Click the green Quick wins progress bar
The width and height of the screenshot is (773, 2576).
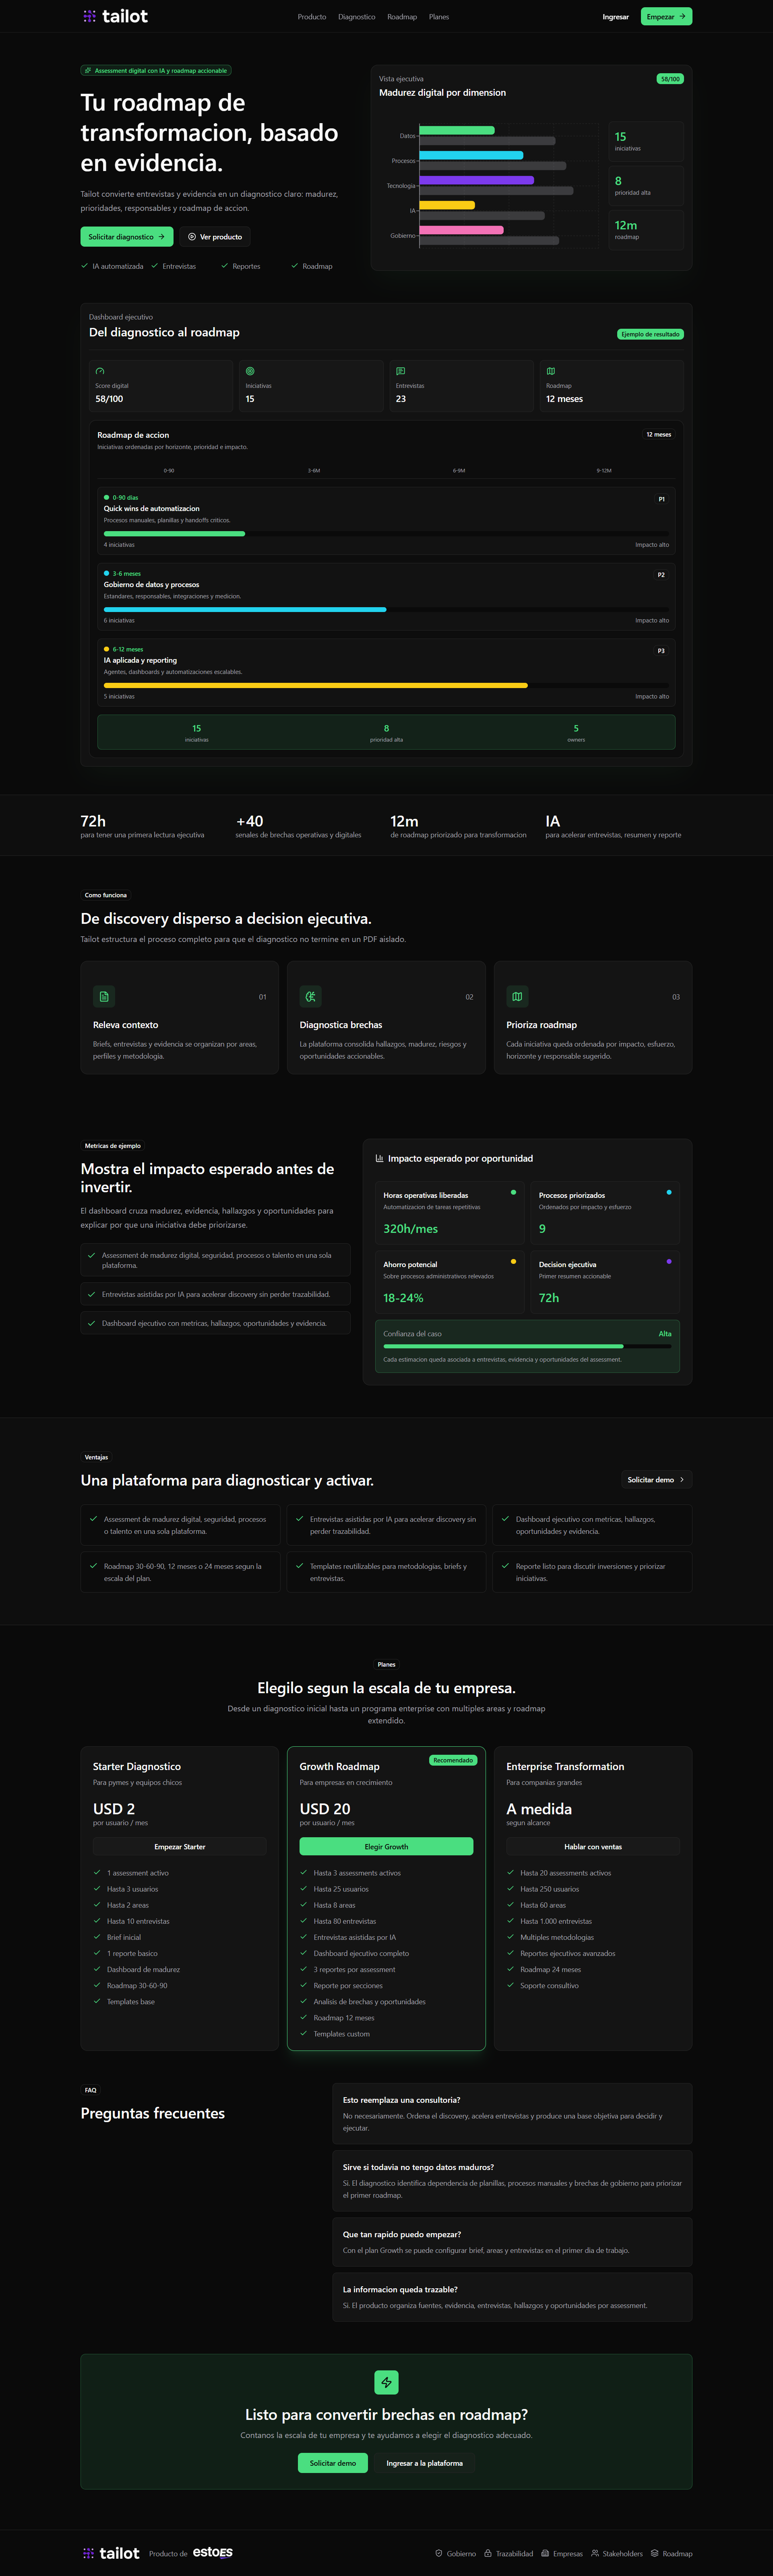[x=174, y=533]
